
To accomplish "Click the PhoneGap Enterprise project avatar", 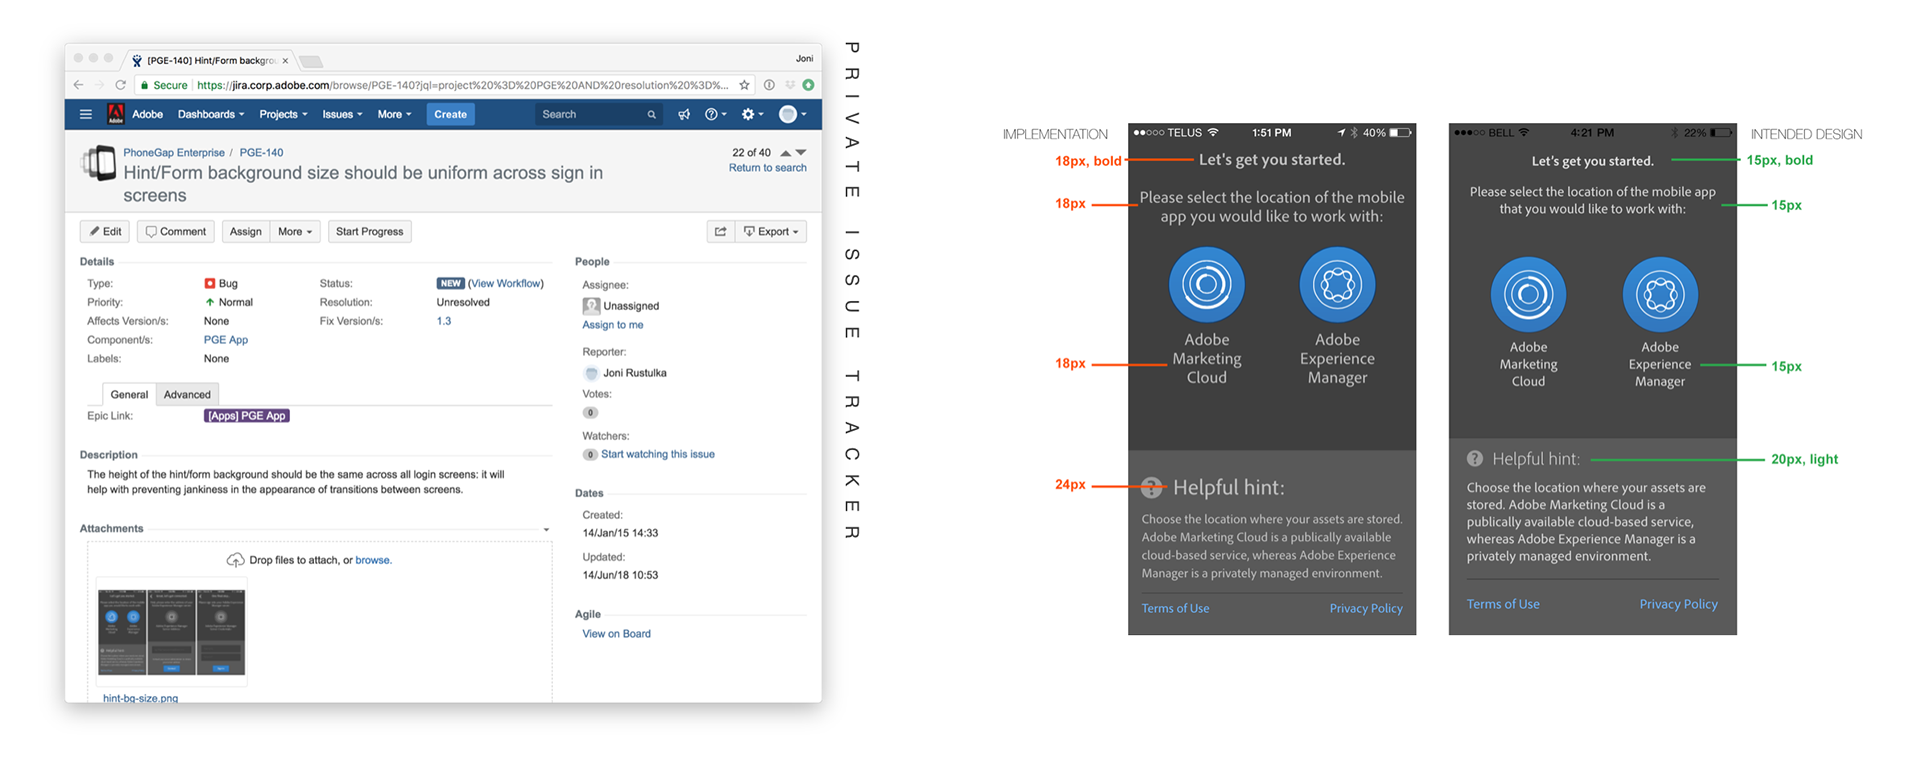I will click(x=99, y=163).
